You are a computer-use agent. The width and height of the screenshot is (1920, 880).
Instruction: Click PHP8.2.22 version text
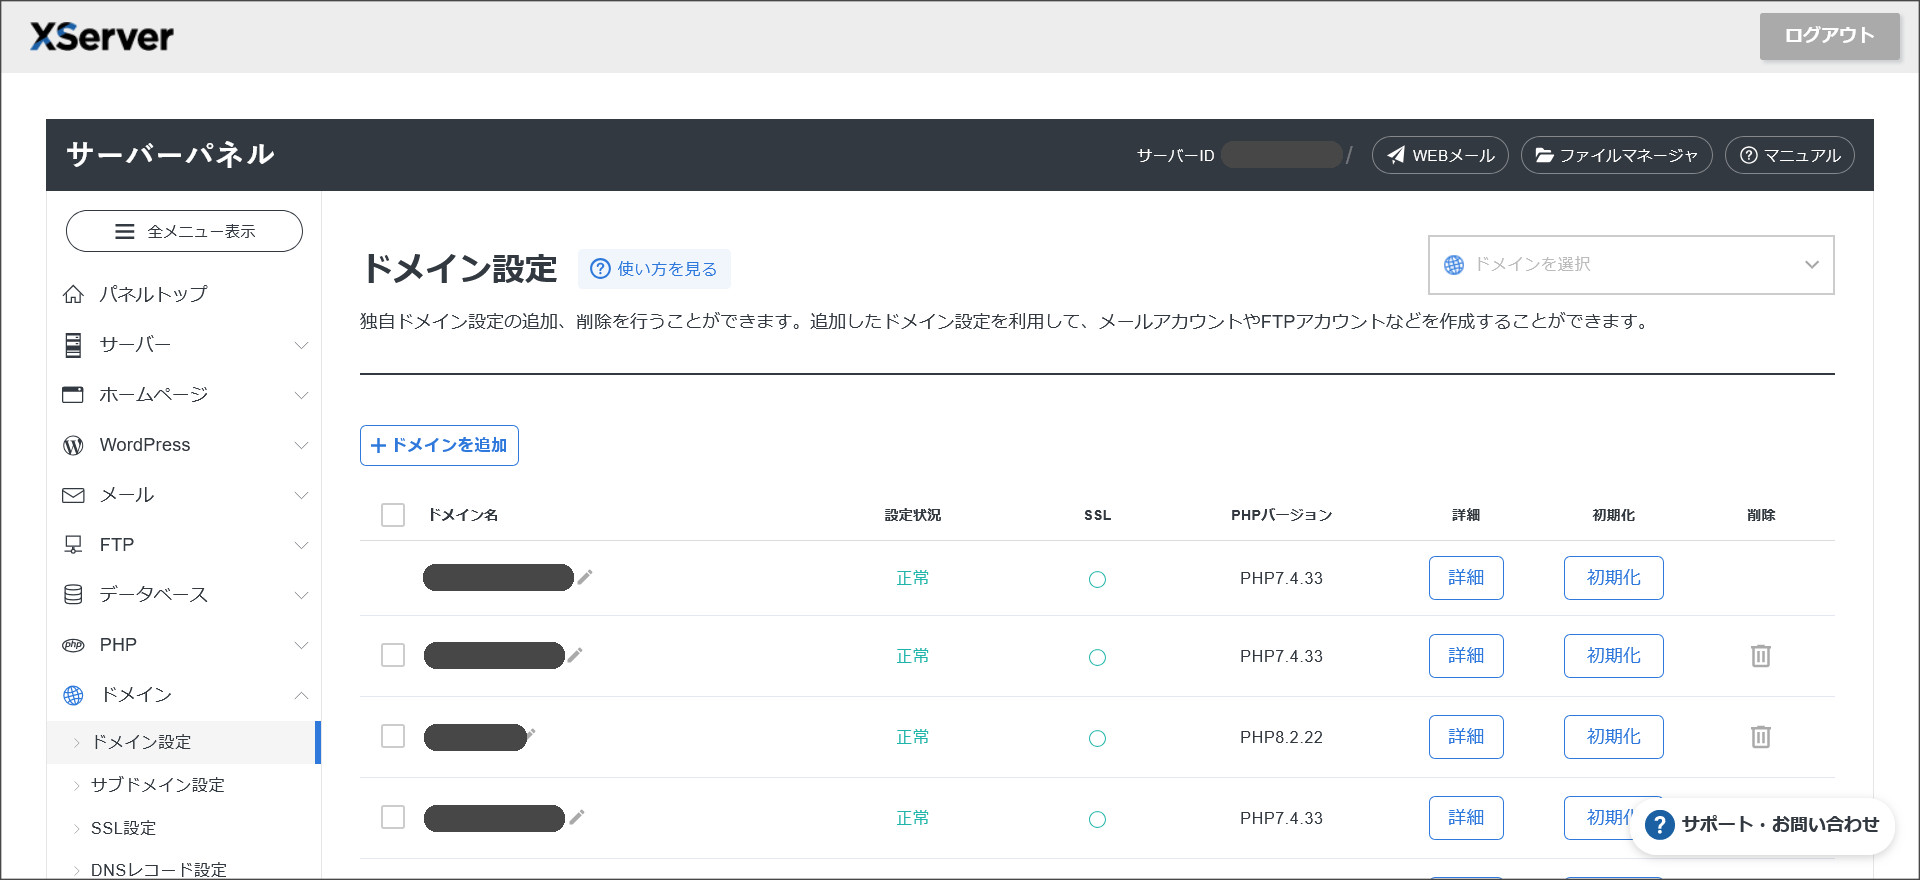click(1281, 737)
